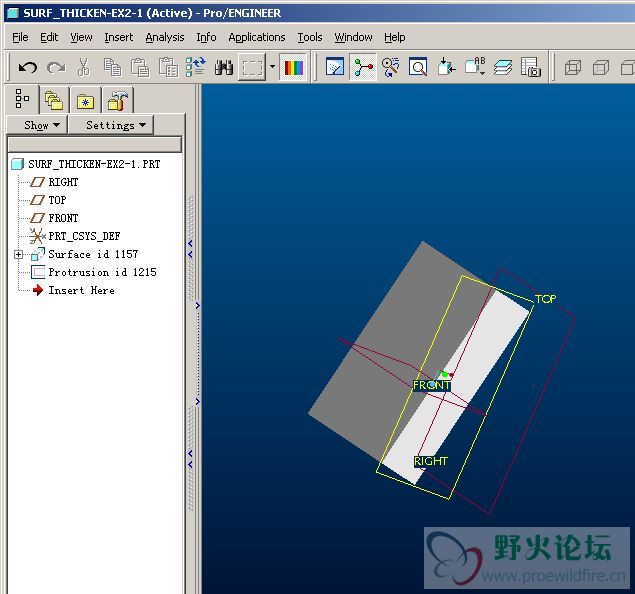Open the View Manager icon
This screenshot has height=594, width=635.
tap(531, 67)
